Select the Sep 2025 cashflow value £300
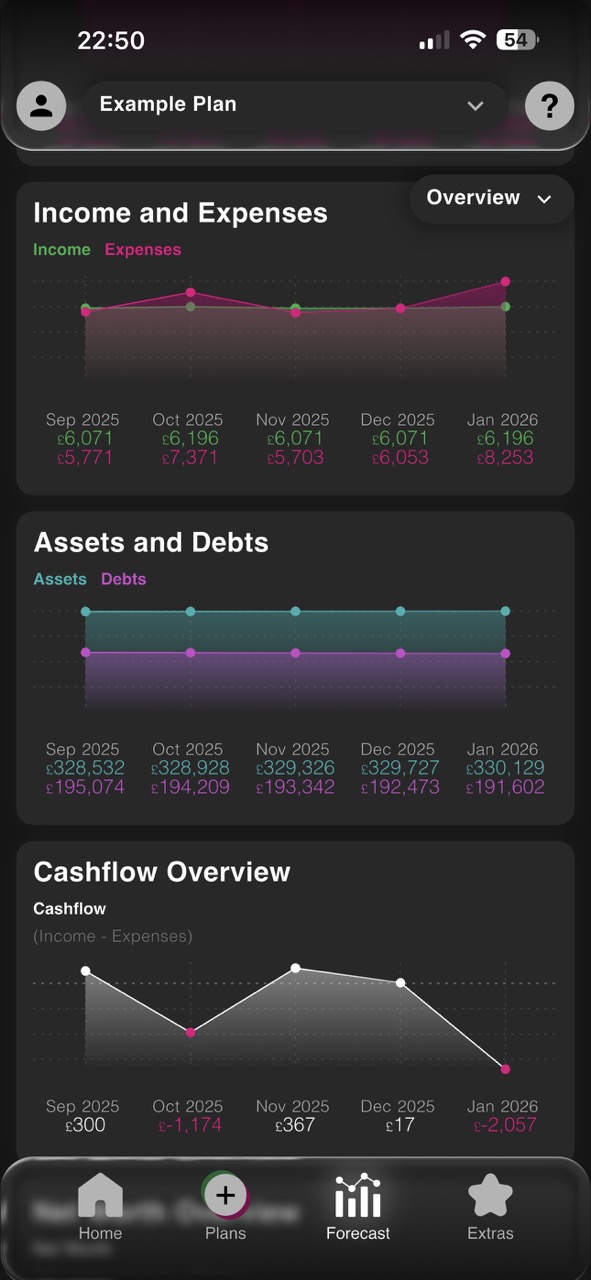 (x=84, y=1124)
